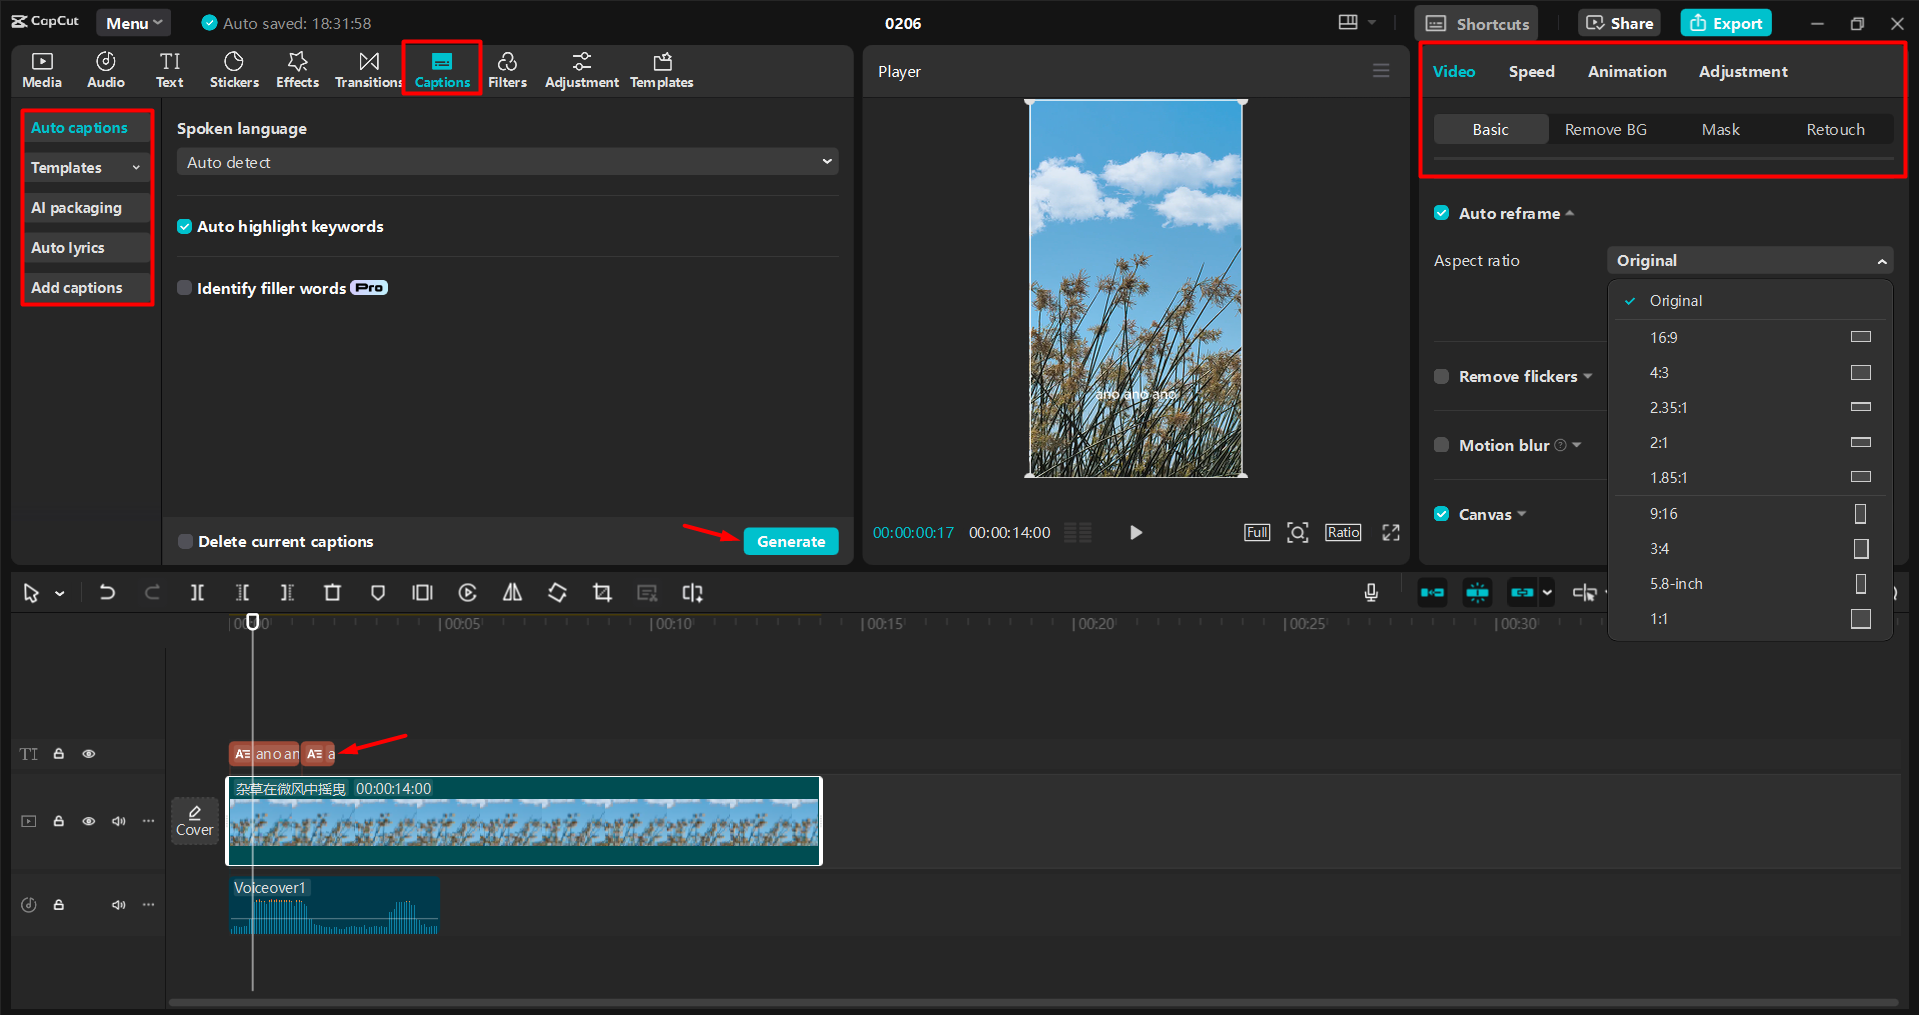Open the Stickers panel
The image size is (1919, 1015).
pos(234,69)
